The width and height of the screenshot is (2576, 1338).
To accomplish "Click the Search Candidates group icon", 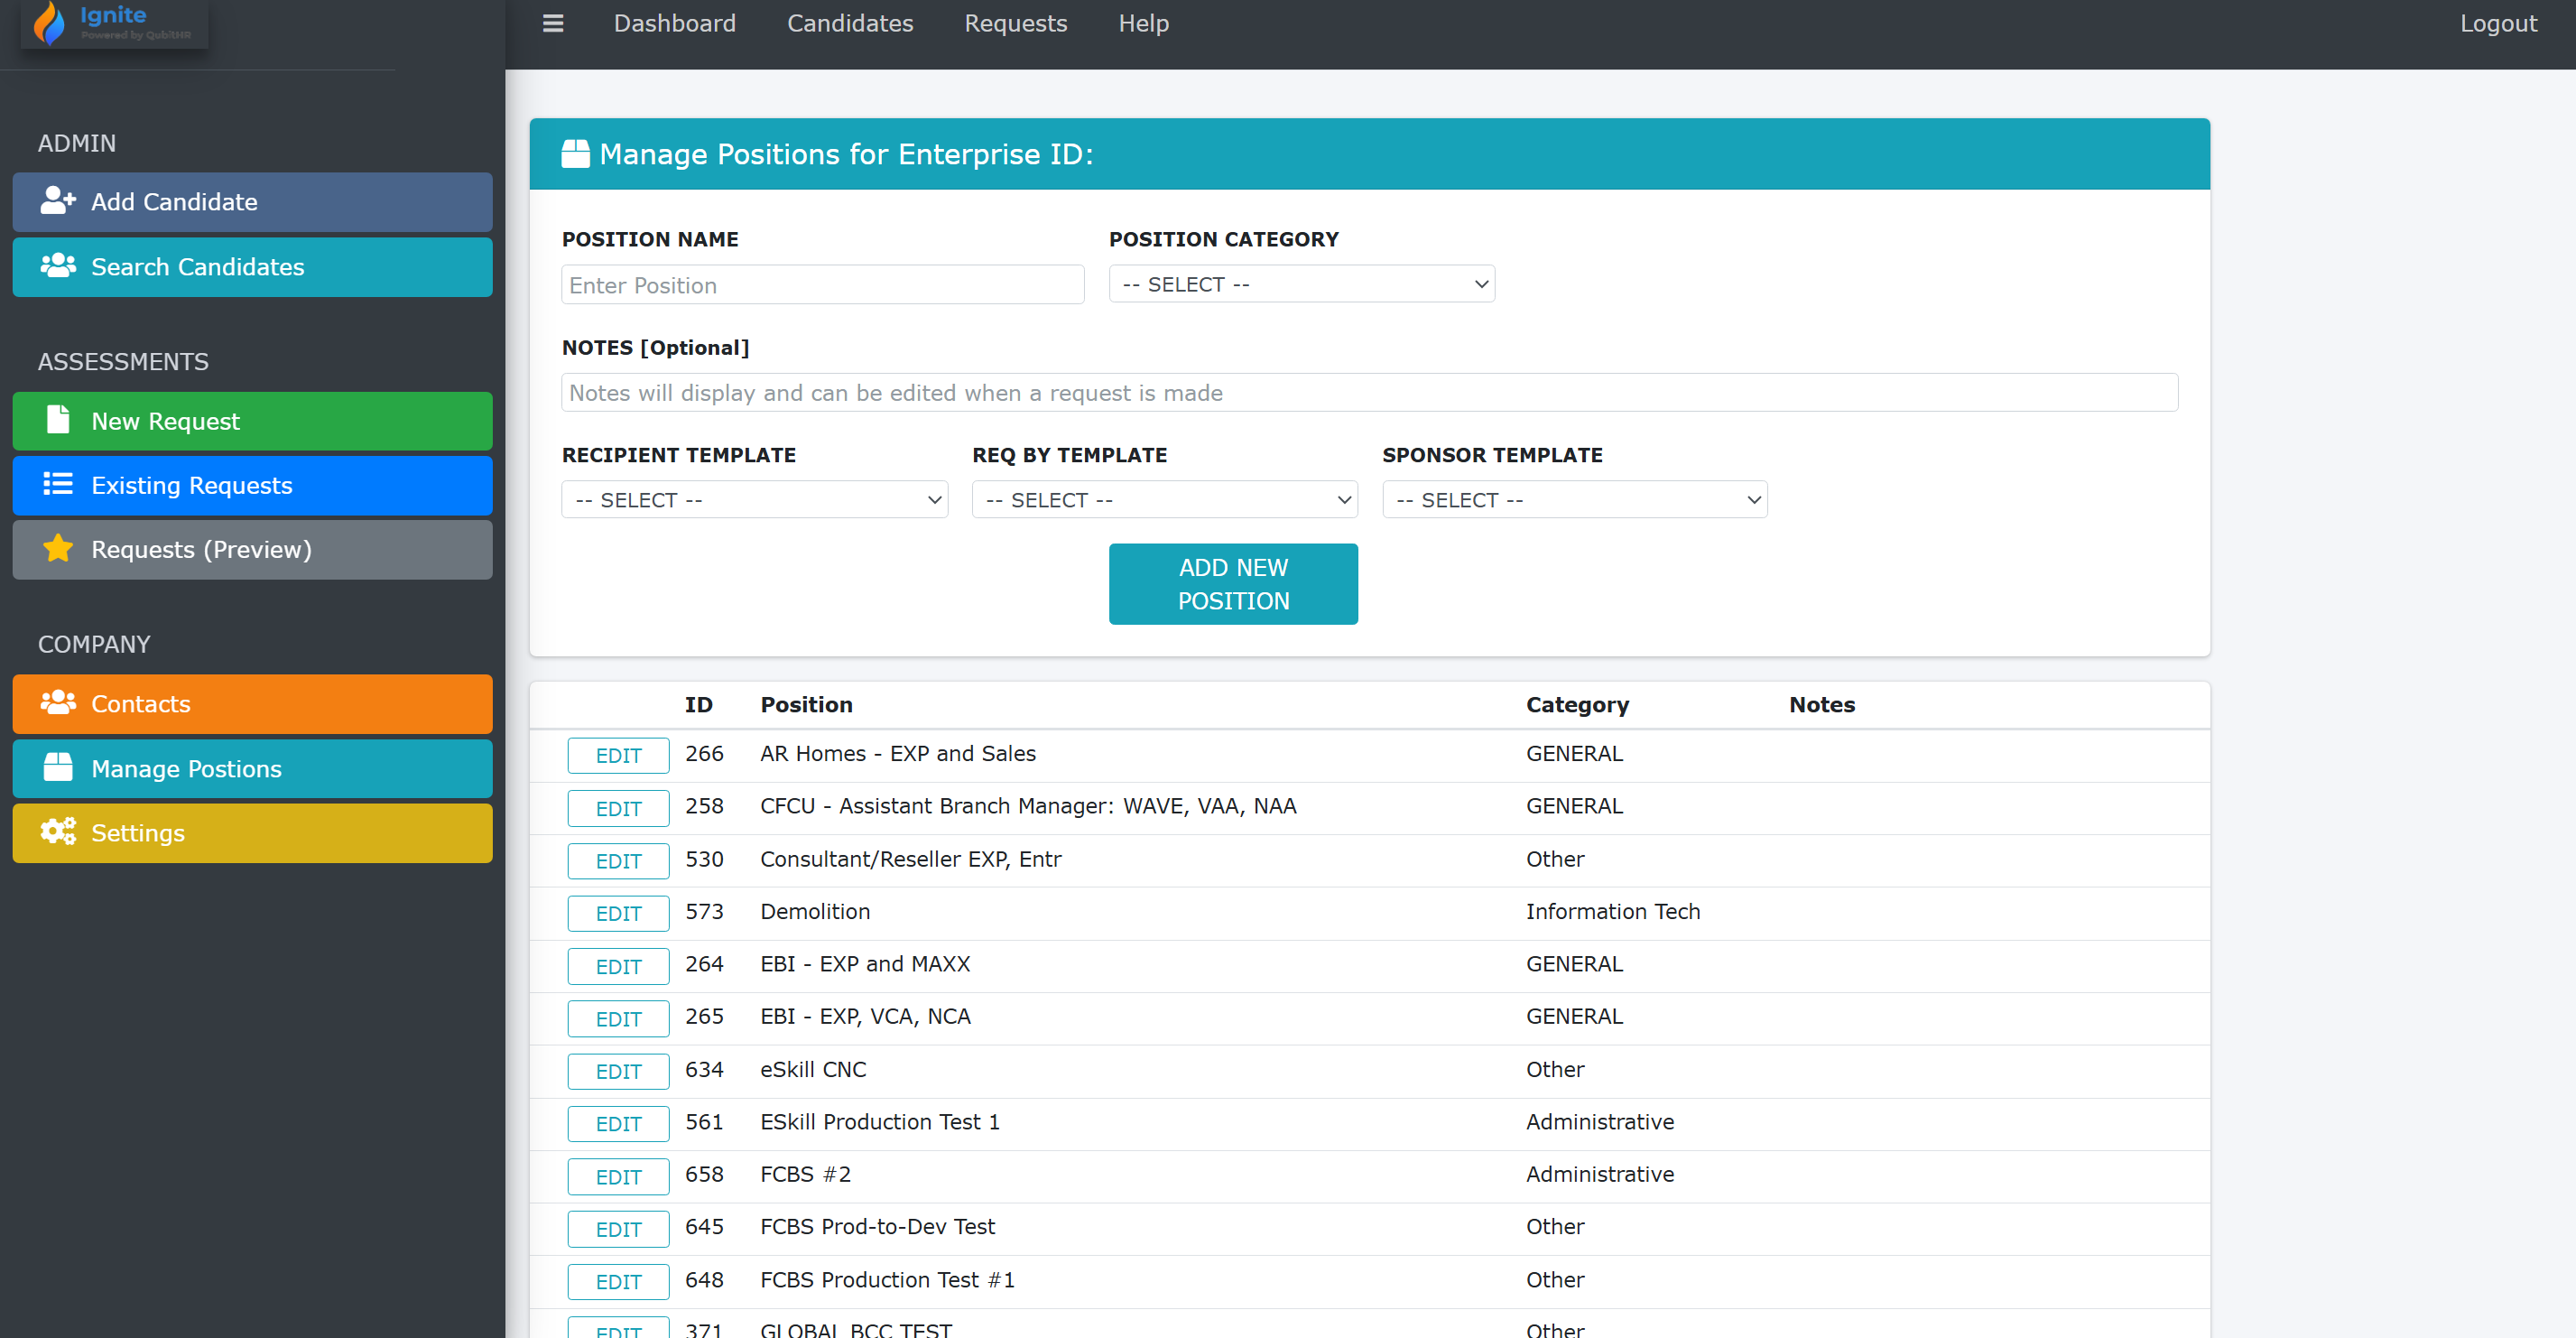I will tap(58, 266).
